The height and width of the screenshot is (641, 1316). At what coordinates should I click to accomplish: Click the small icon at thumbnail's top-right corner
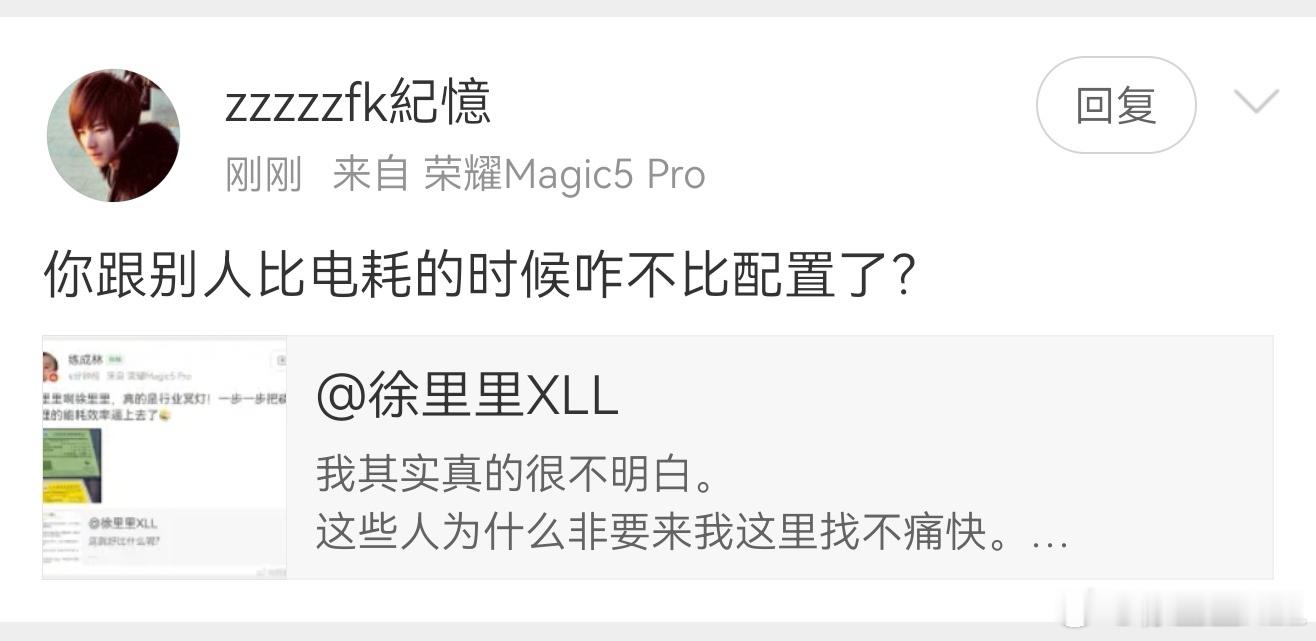tap(281, 360)
